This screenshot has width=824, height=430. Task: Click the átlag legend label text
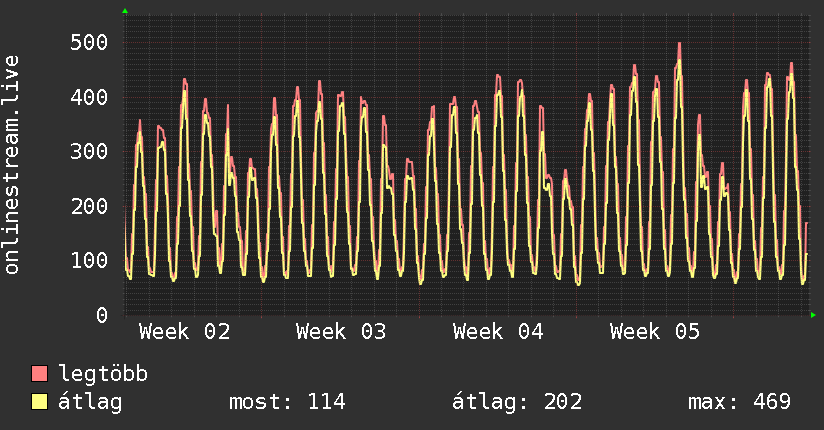point(90,402)
